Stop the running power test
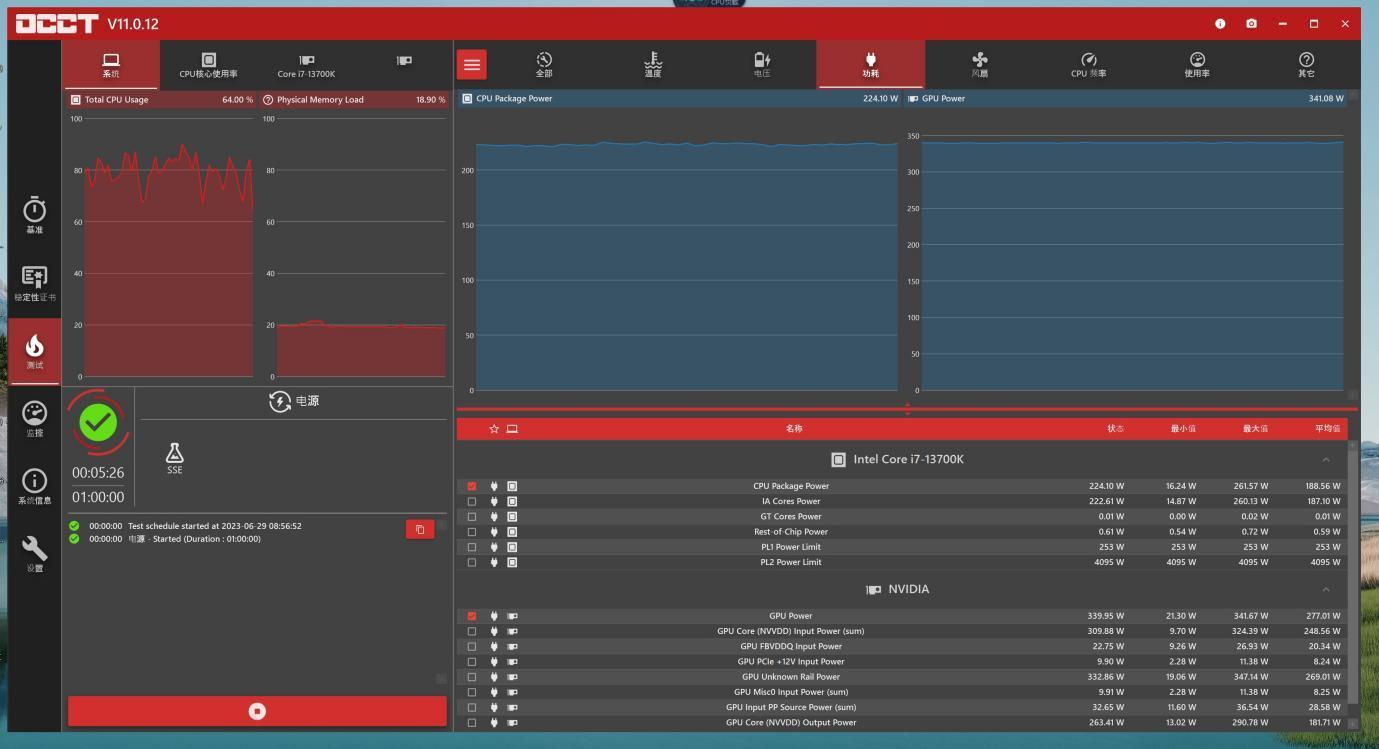Screen dimensions: 1379x749 [257, 711]
